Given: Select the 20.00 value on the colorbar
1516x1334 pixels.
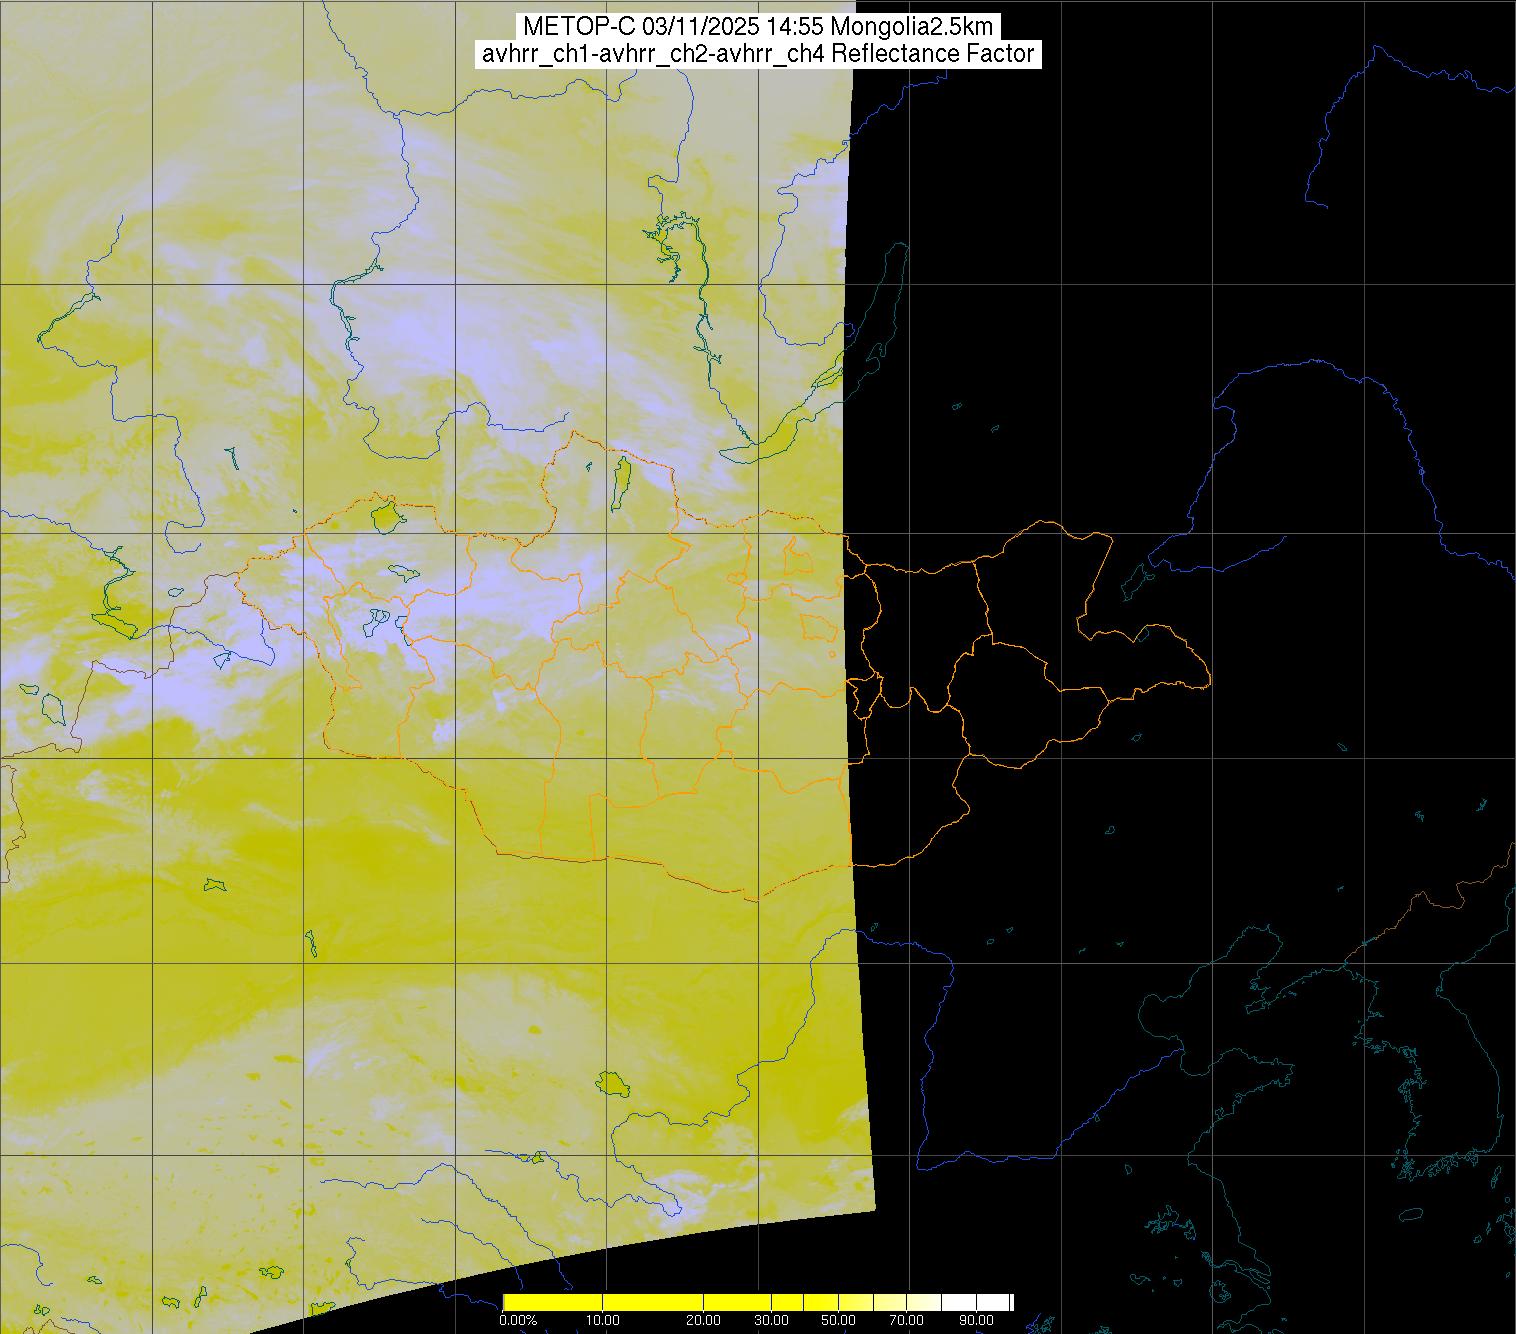Looking at the screenshot, I should tap(703, 1321).
